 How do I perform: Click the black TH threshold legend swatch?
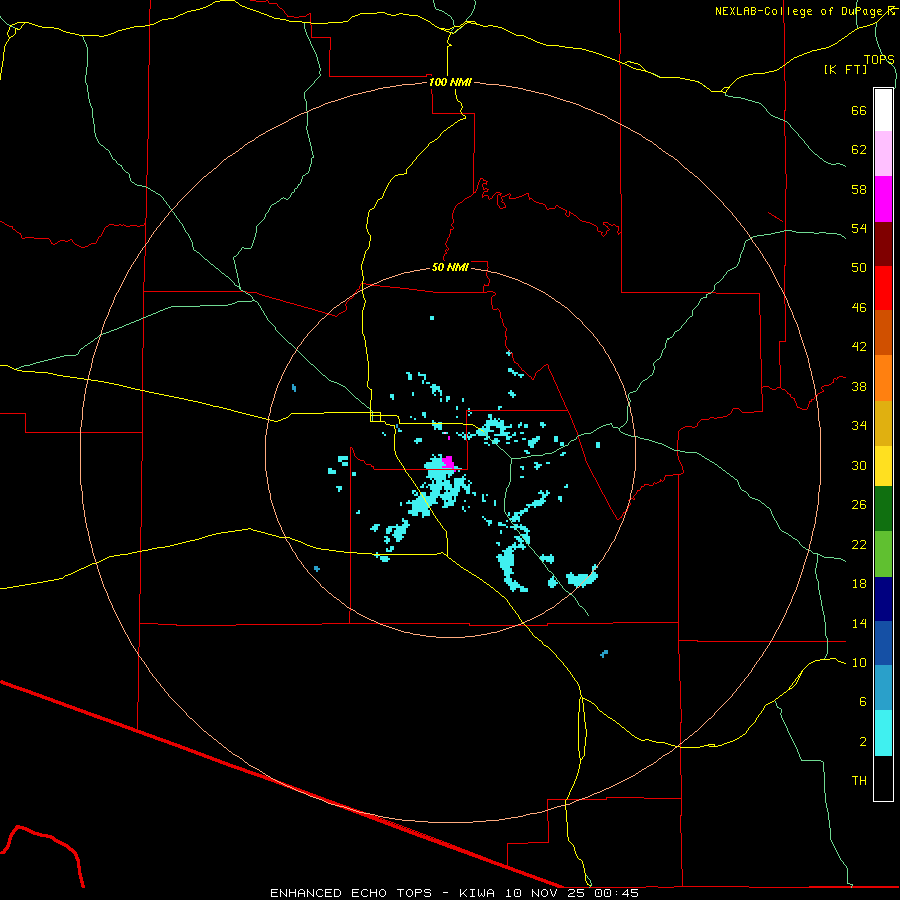[x=883, y=778]
